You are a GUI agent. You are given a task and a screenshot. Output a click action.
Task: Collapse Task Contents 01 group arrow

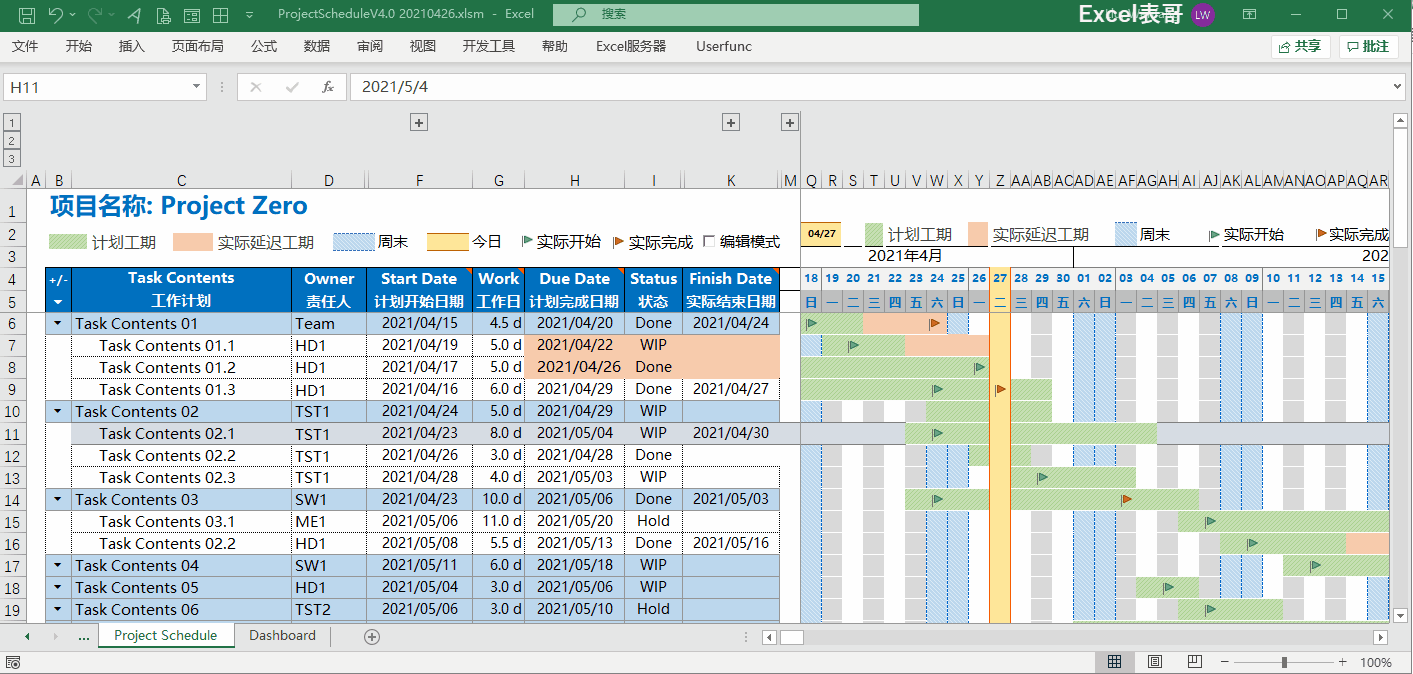click(x=58, y=323)
